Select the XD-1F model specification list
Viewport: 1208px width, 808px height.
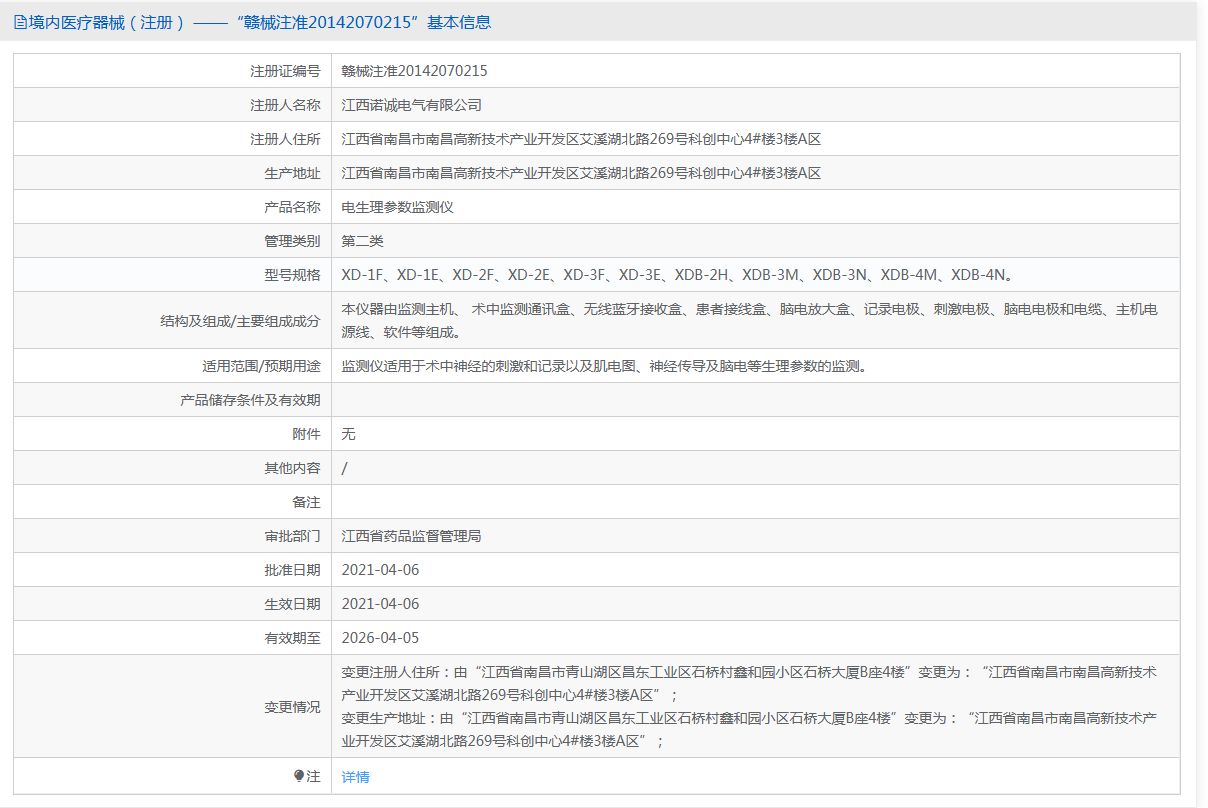point(680,275)
